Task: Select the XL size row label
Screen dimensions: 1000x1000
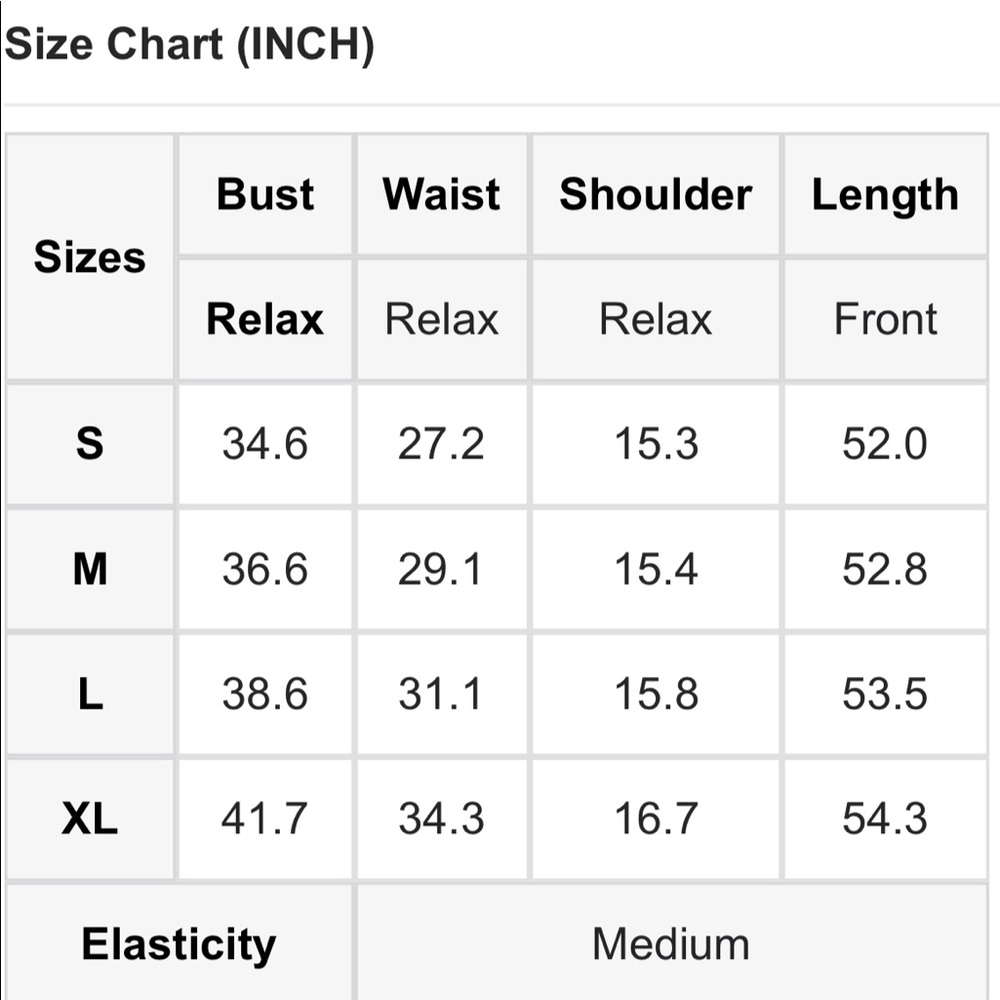Action: point(90,819)
